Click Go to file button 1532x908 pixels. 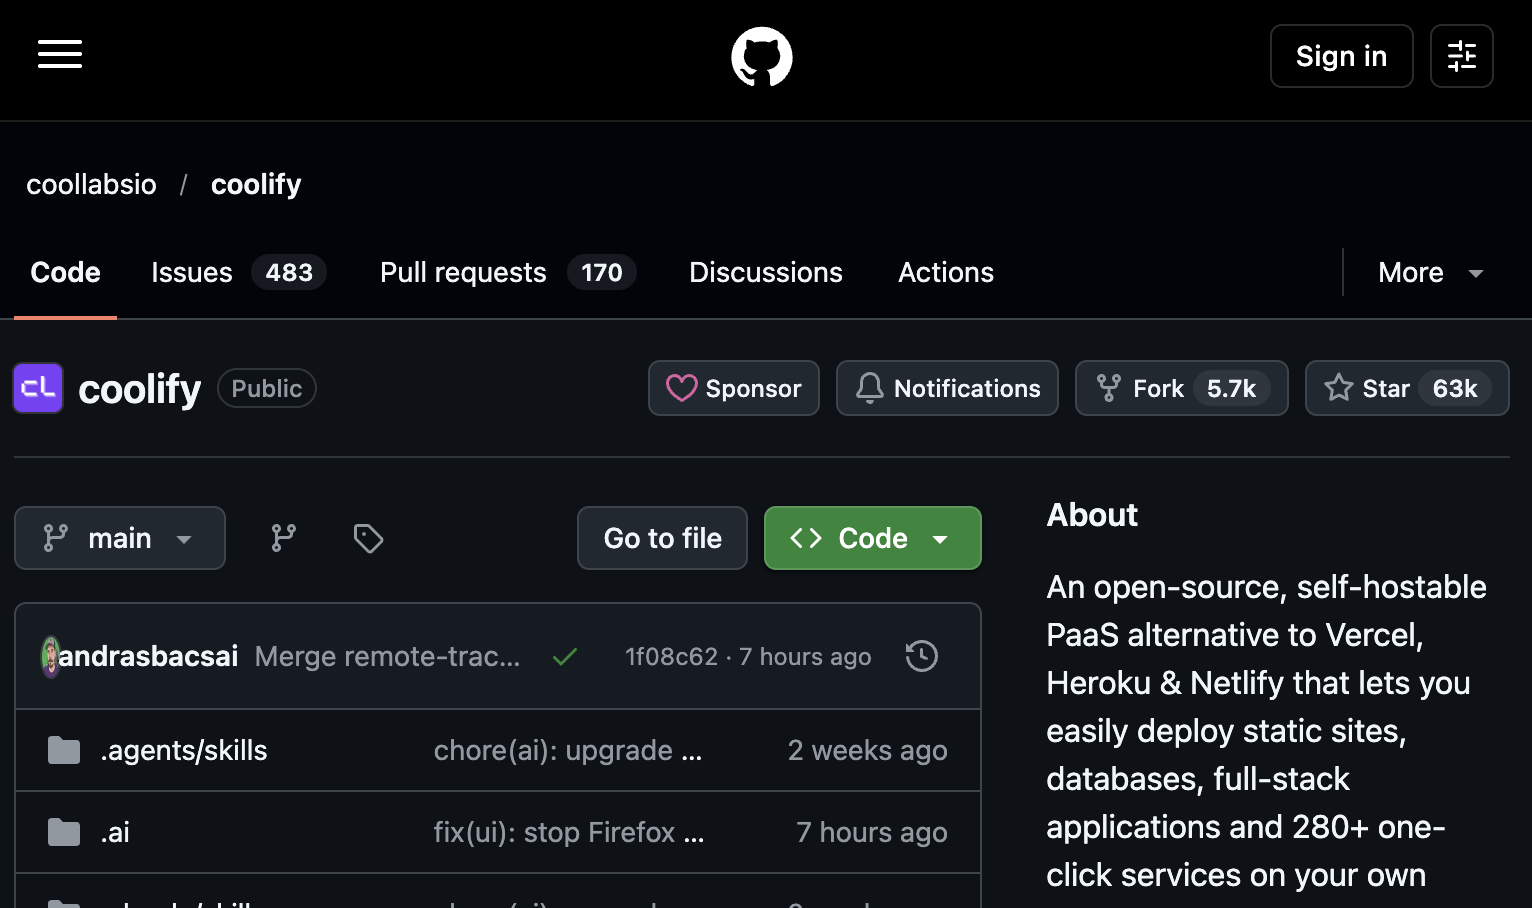coord(662,538)
